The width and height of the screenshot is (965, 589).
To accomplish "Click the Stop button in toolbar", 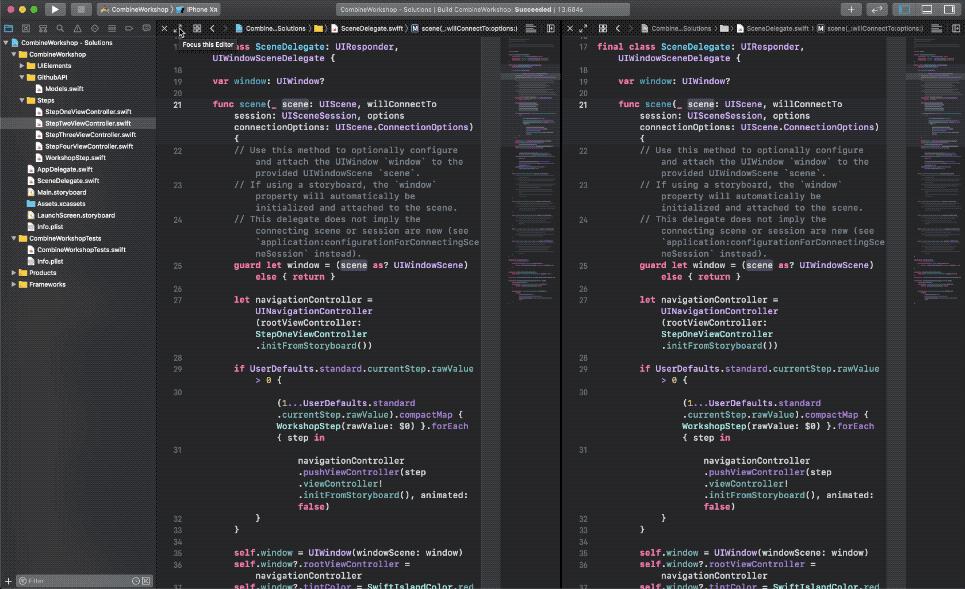I will (81, 9).
